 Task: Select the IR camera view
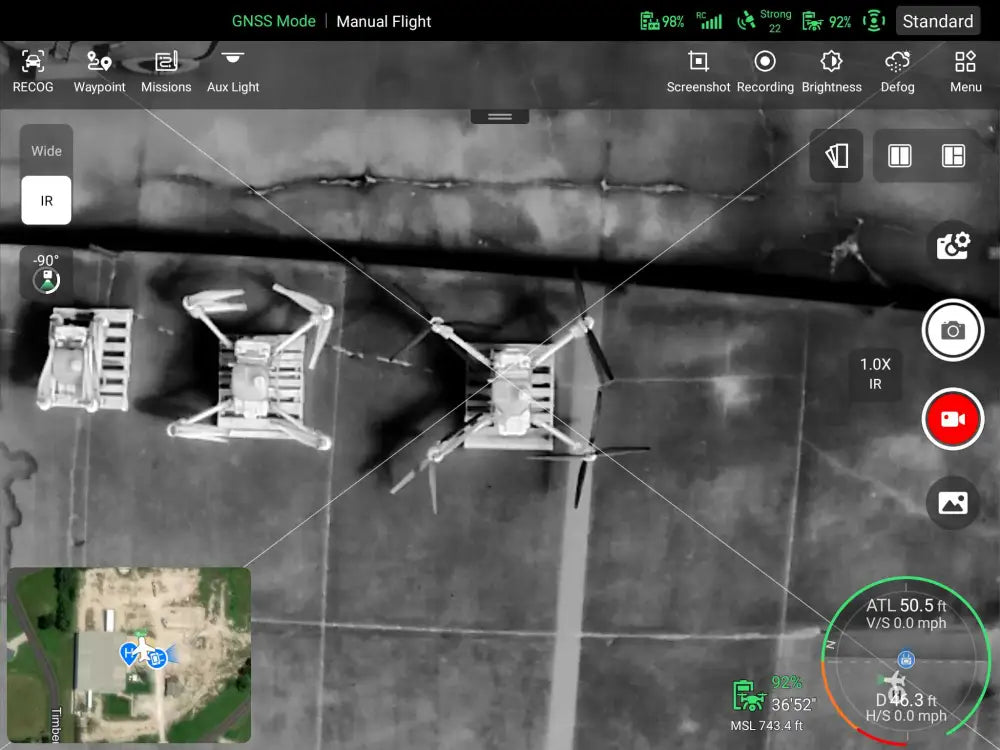point(46,201)
